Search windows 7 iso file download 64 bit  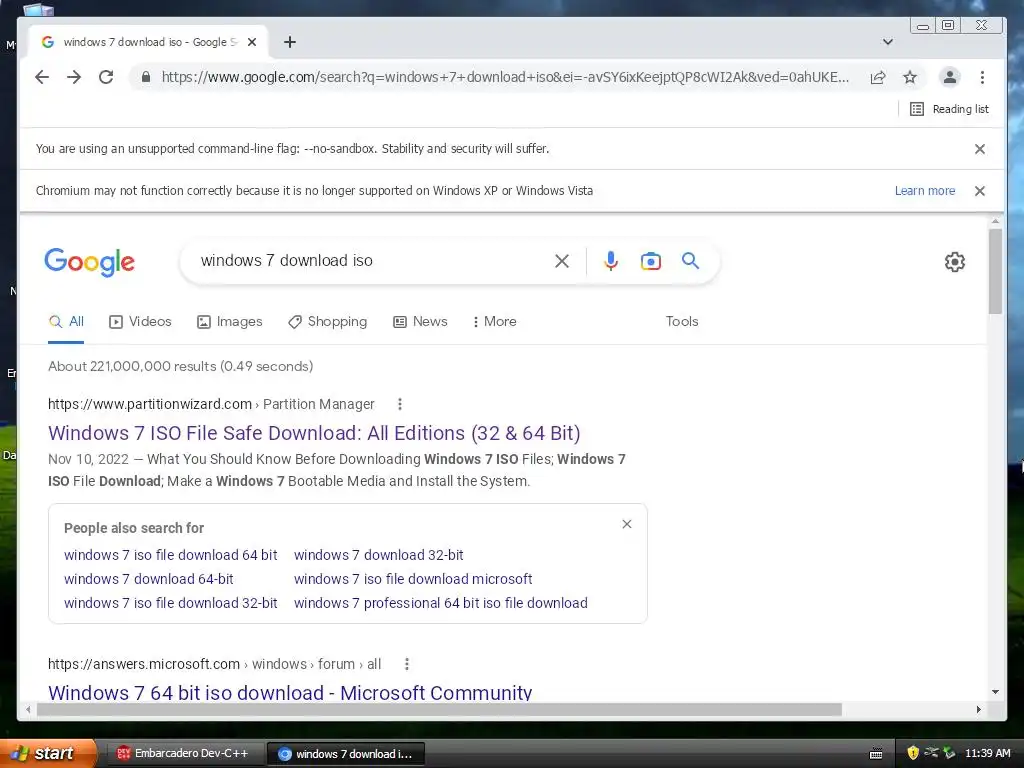pyautogui.click(x=170, y=555)
